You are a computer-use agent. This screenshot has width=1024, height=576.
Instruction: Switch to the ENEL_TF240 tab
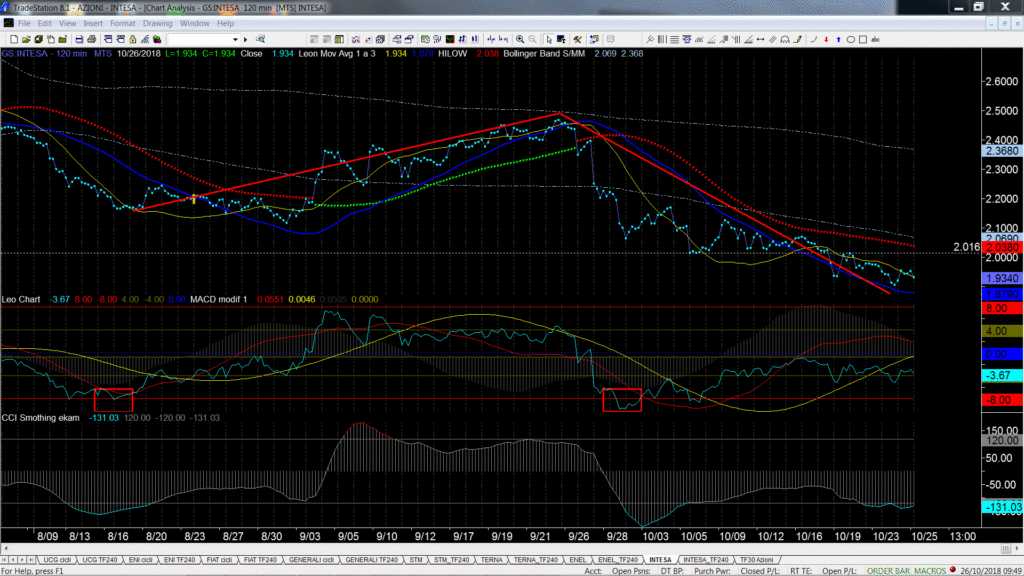[x=618, y=560]
